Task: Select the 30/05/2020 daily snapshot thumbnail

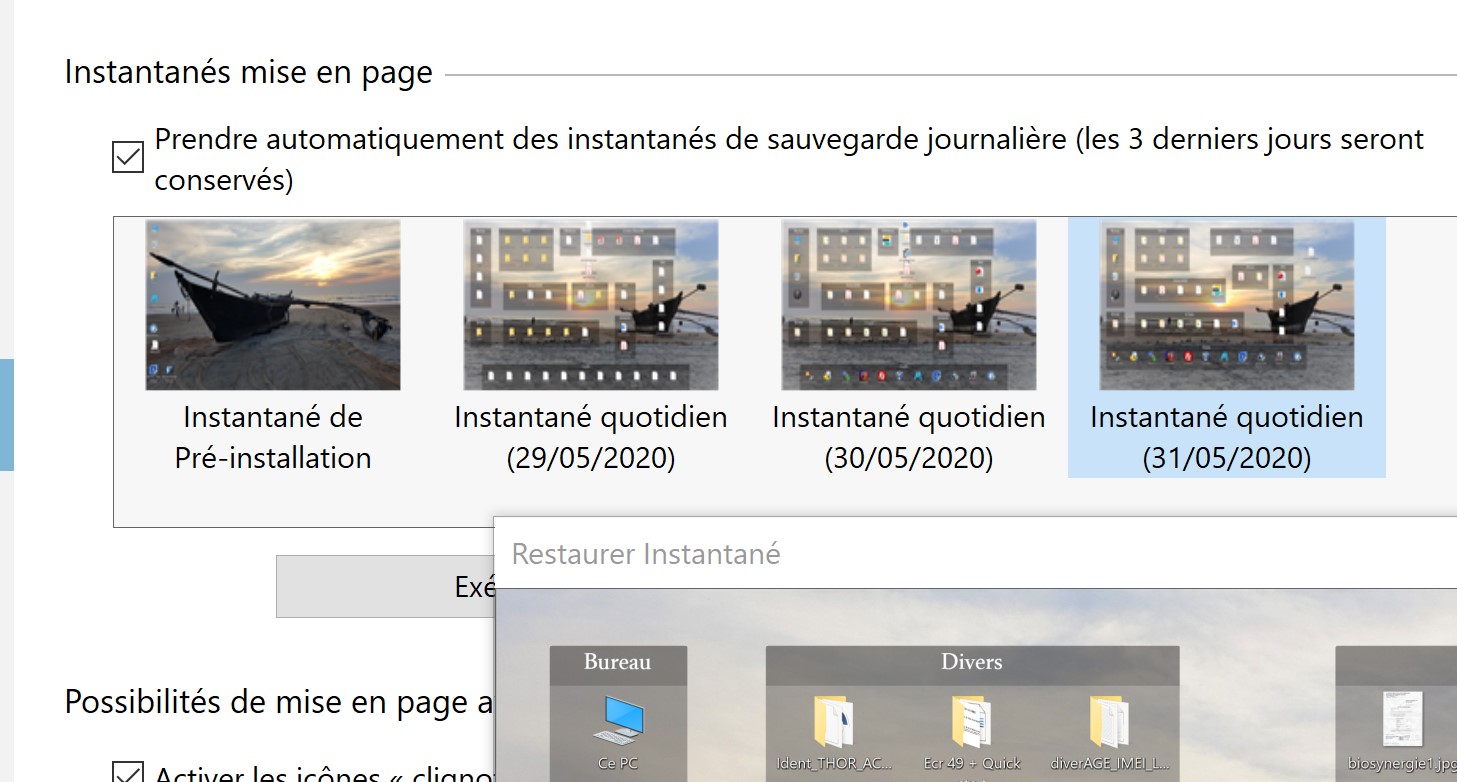Action: click(x=909, y=305)
